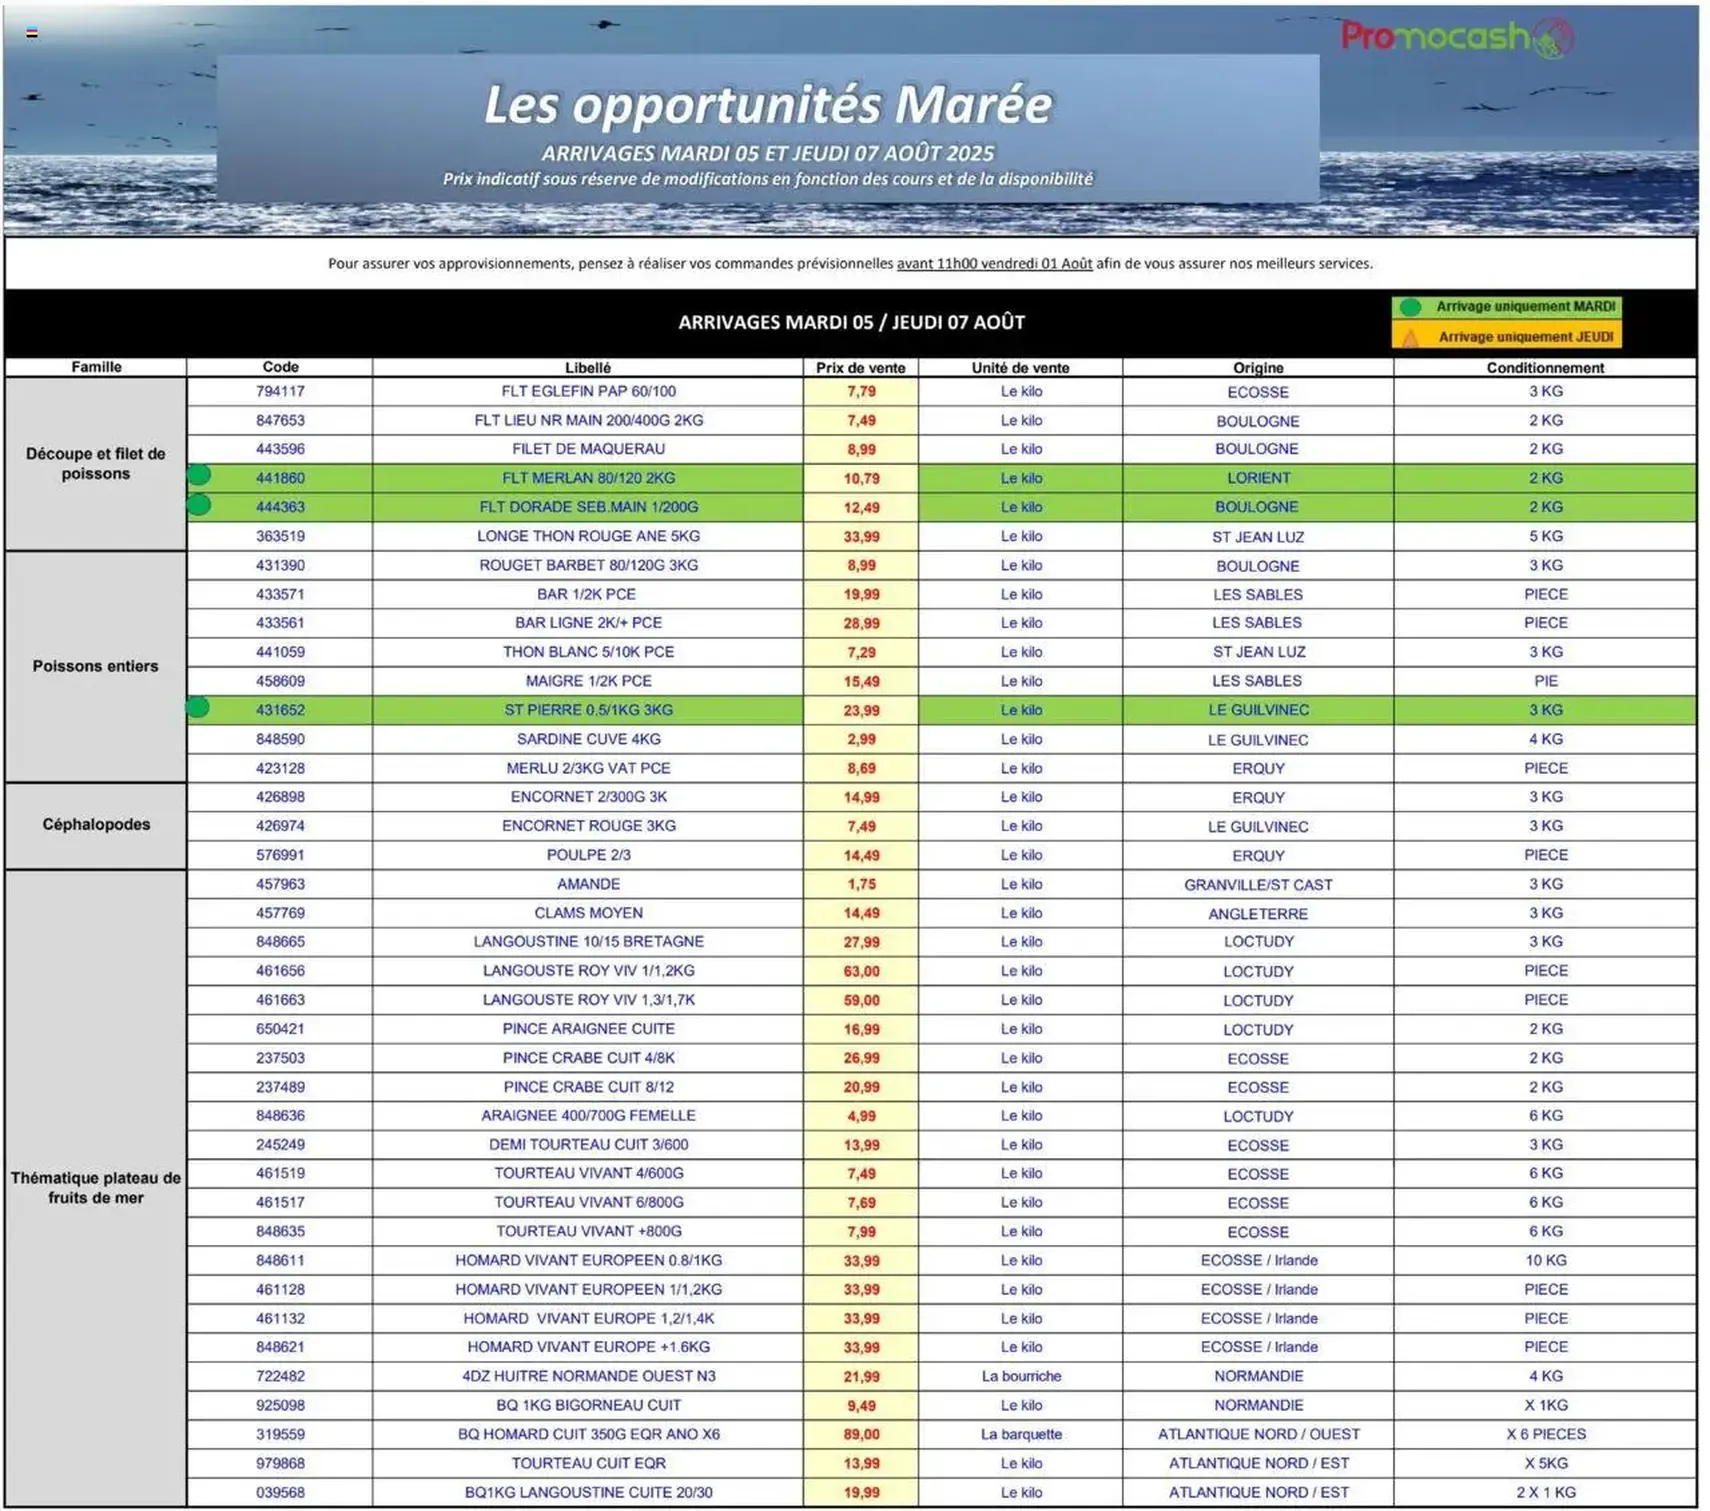Viewport: 1710px width, 1511px height.
Task: Click price 63,00 for LANGOUSTE ROY VIV
Action: [861, 971]
